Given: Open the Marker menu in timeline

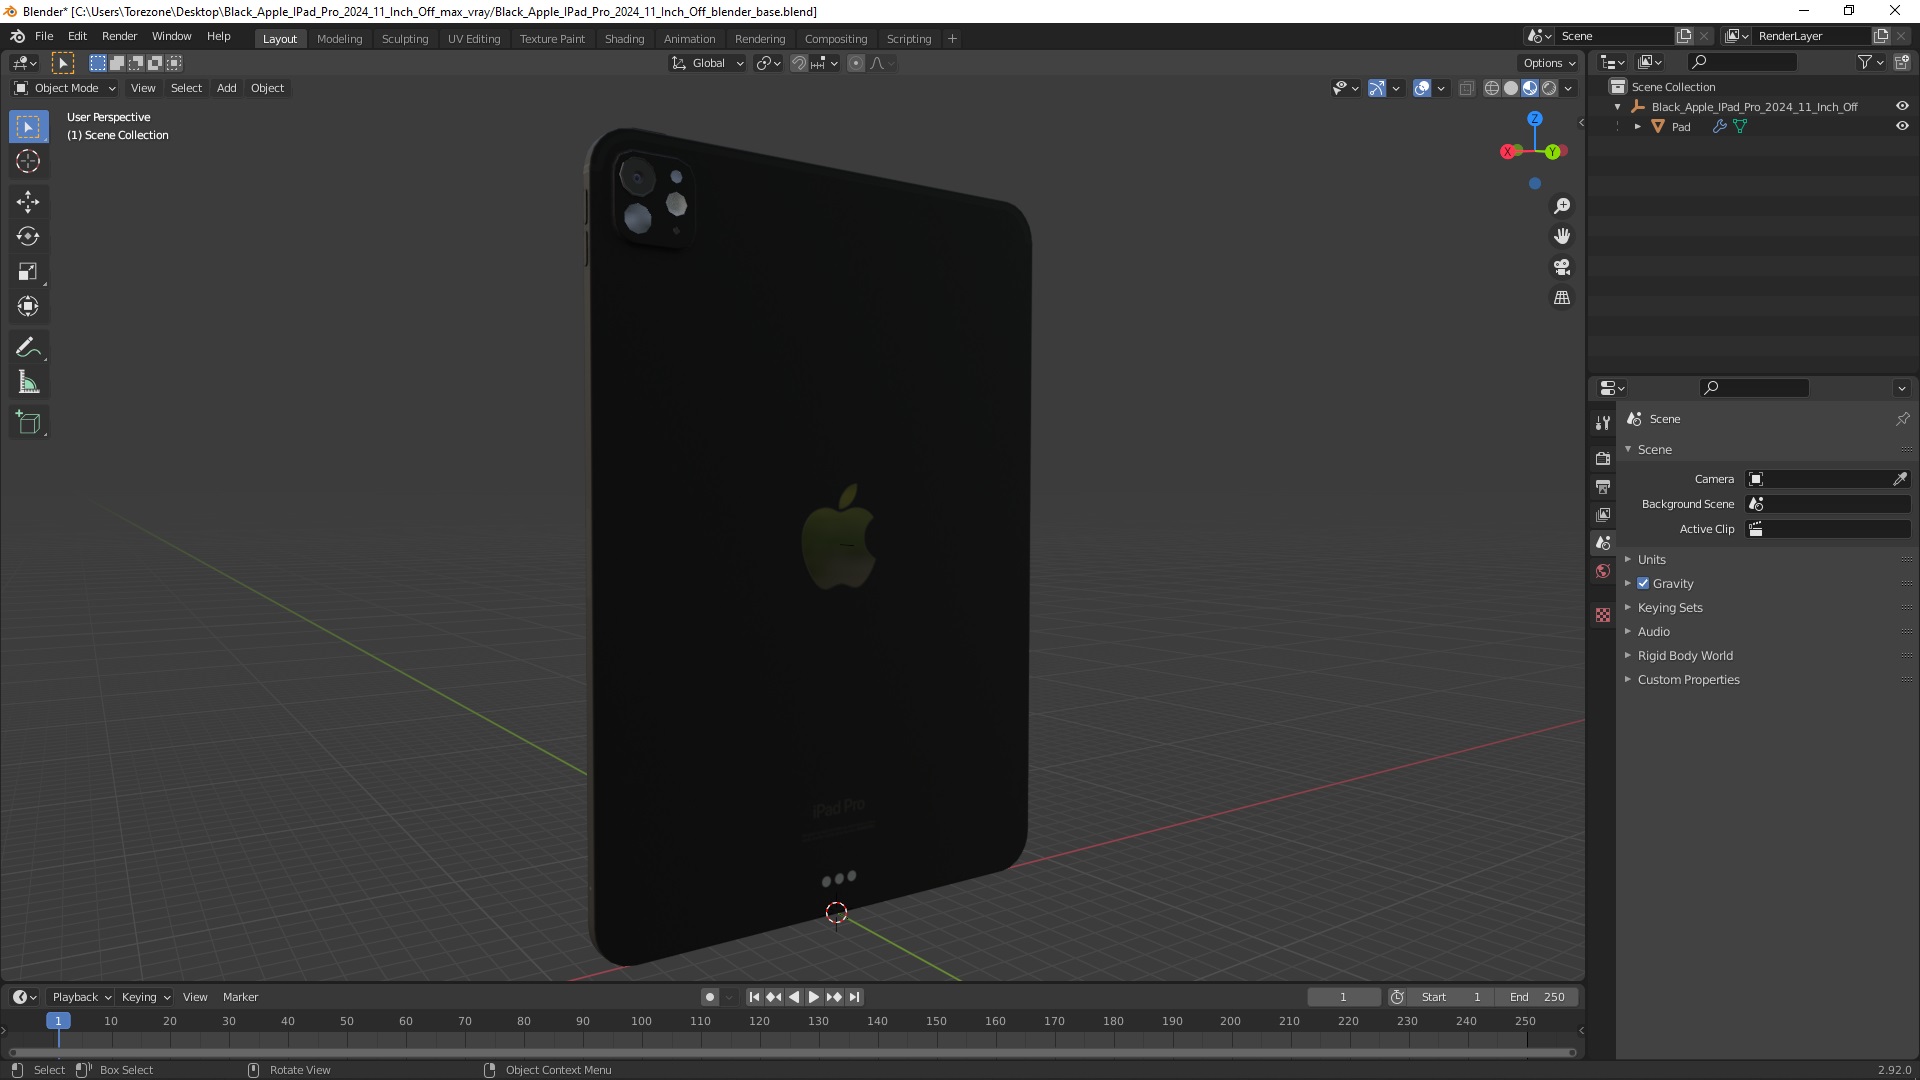Looking at the screenshot, I should (240, 997).
